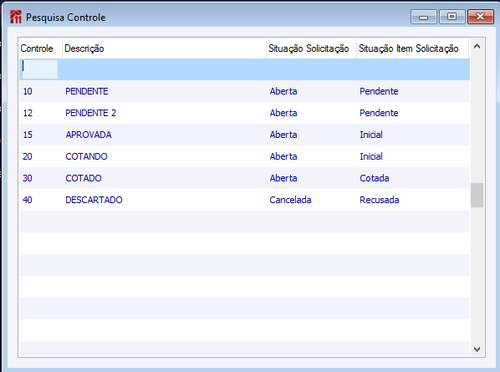Click the Cancelada status cell

tap(290, 200)
